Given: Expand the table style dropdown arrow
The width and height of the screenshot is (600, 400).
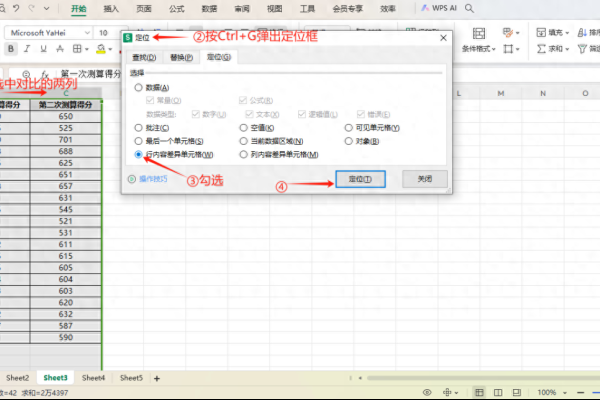Looking at the screenshot, I should click(518, 33).
